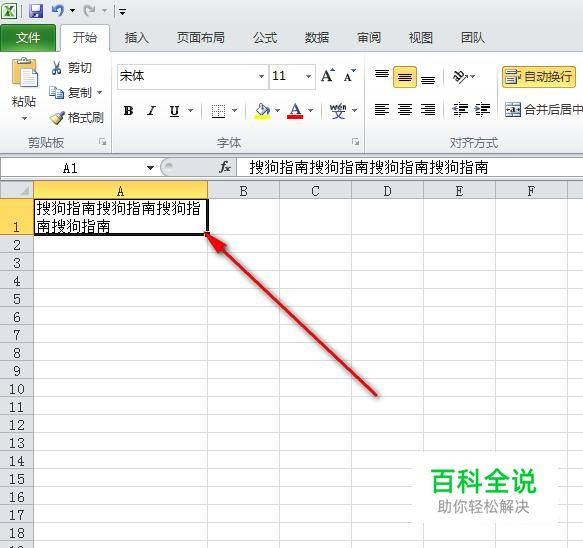Switch to the 数据 Data tab
Viewport: 583px width, 548px height.
[x=317, y=38]
